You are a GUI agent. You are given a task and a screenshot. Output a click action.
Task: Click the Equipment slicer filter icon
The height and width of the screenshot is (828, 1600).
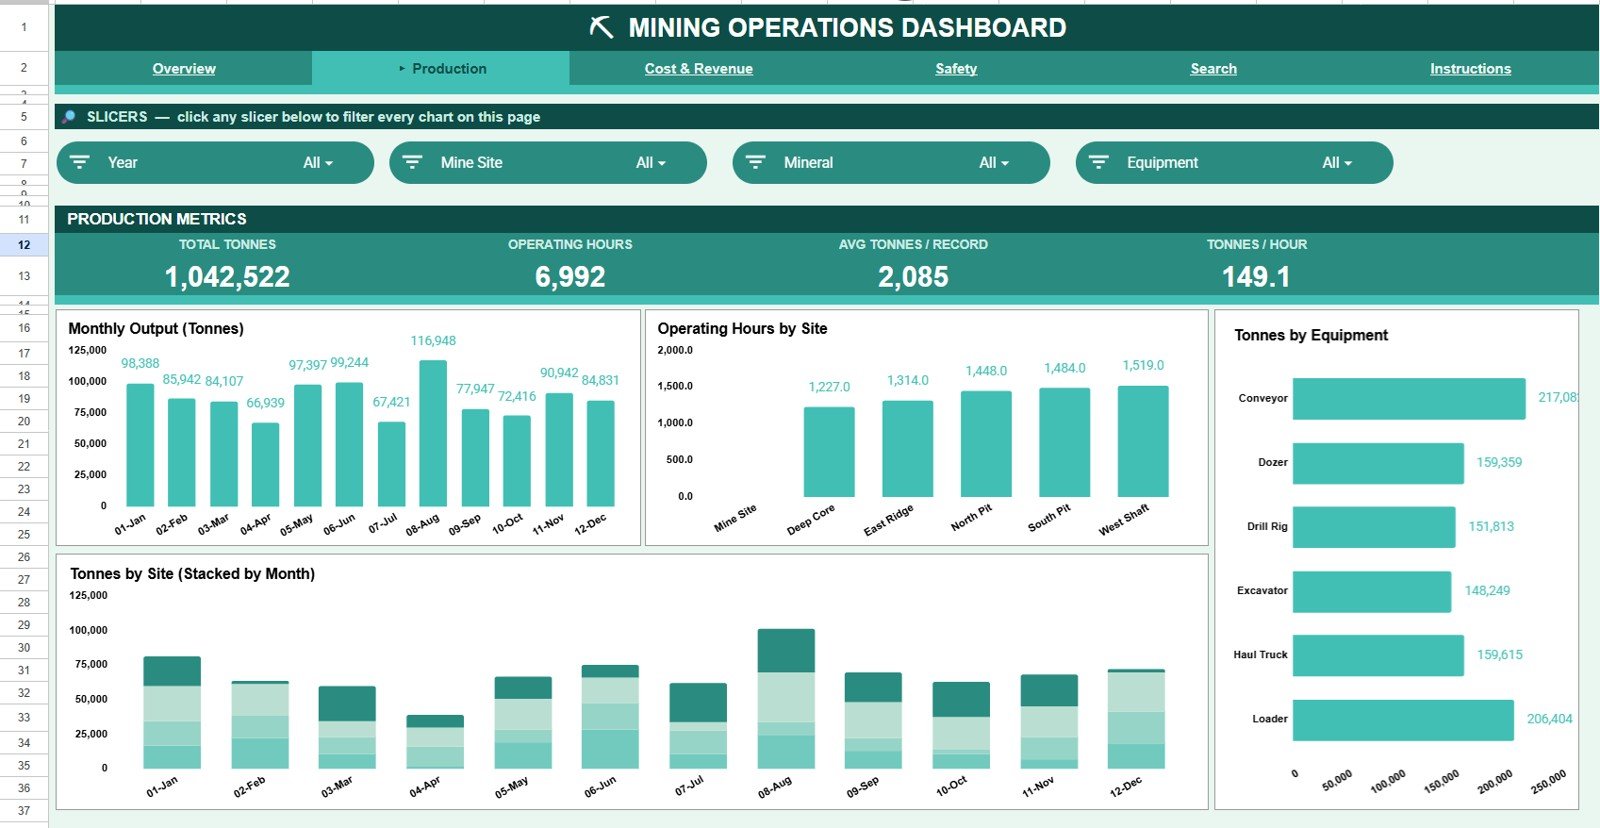(1099, 162)
